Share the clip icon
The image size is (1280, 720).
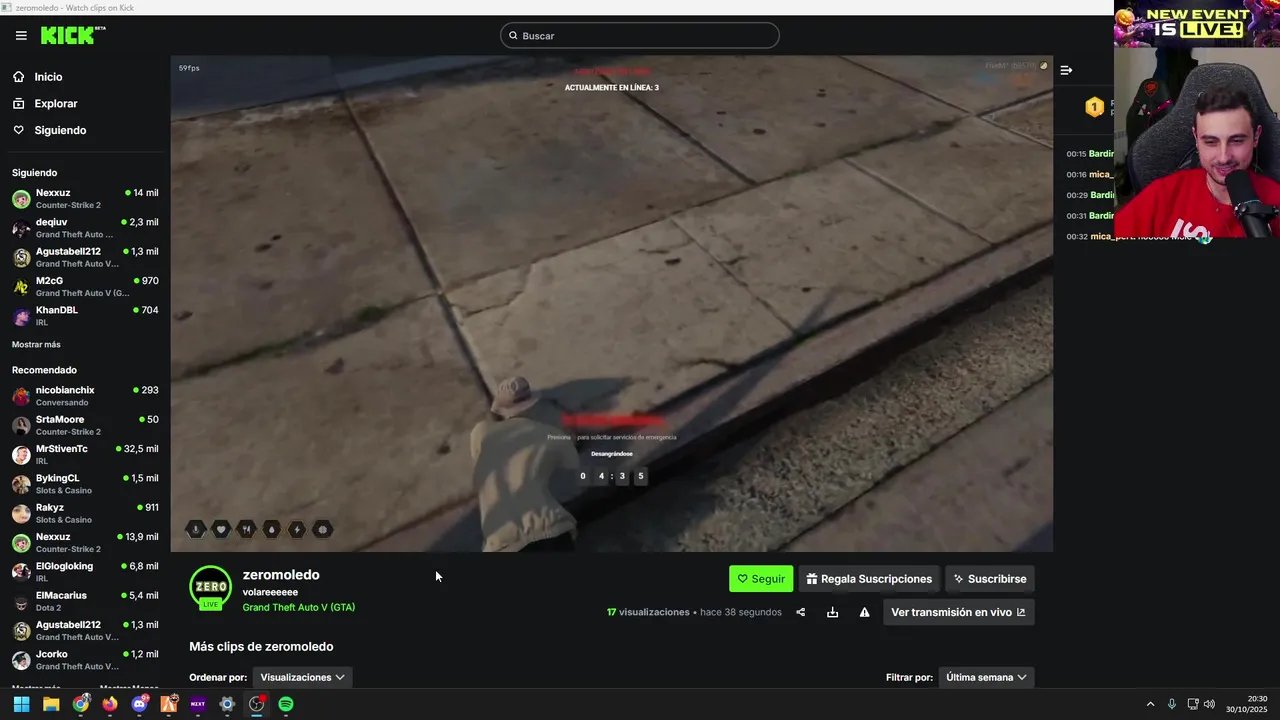[800, 612]
